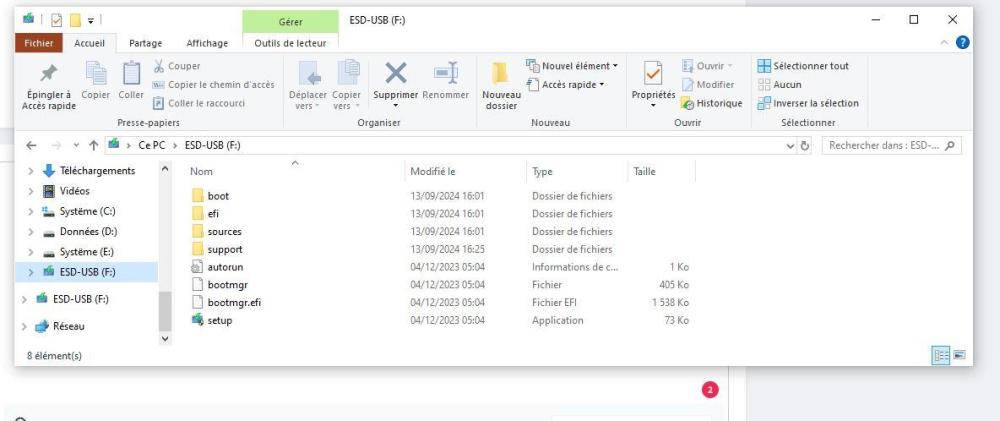
Task: Go up one folder level
Action: click(x=93, y=145)
